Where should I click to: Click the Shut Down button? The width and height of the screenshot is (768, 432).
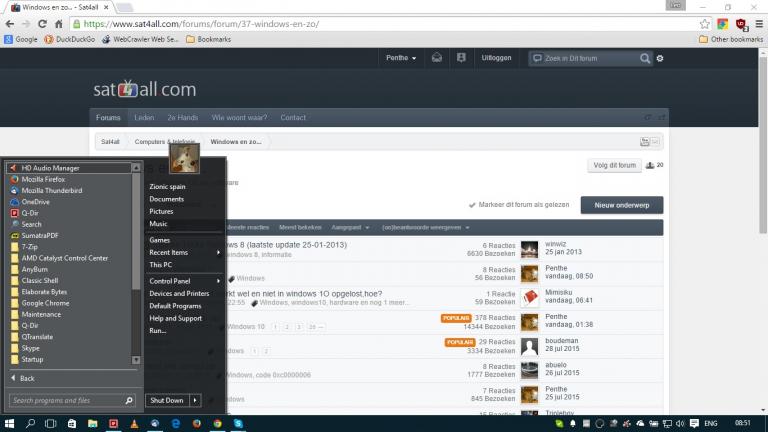click(167, 401)
